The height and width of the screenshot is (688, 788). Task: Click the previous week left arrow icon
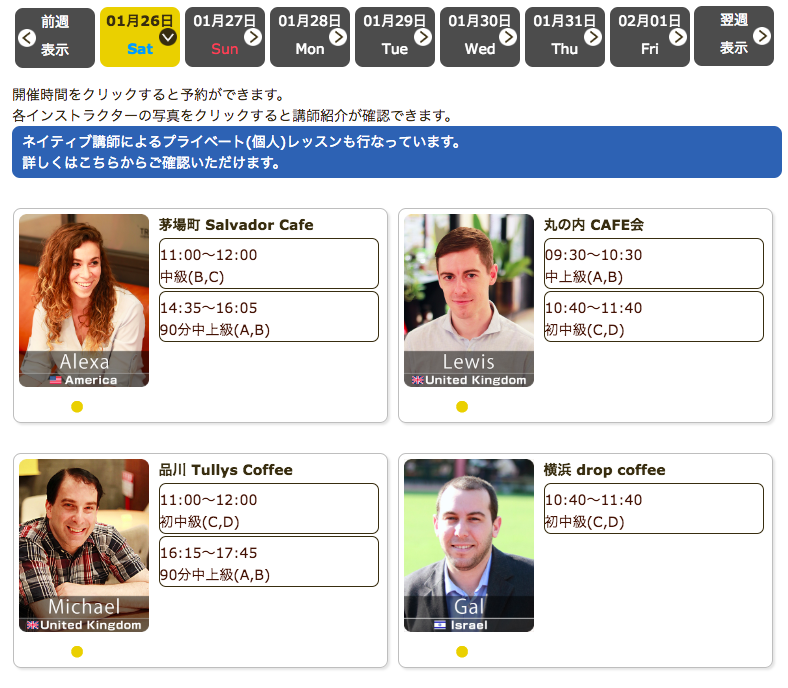click(27, 37)
